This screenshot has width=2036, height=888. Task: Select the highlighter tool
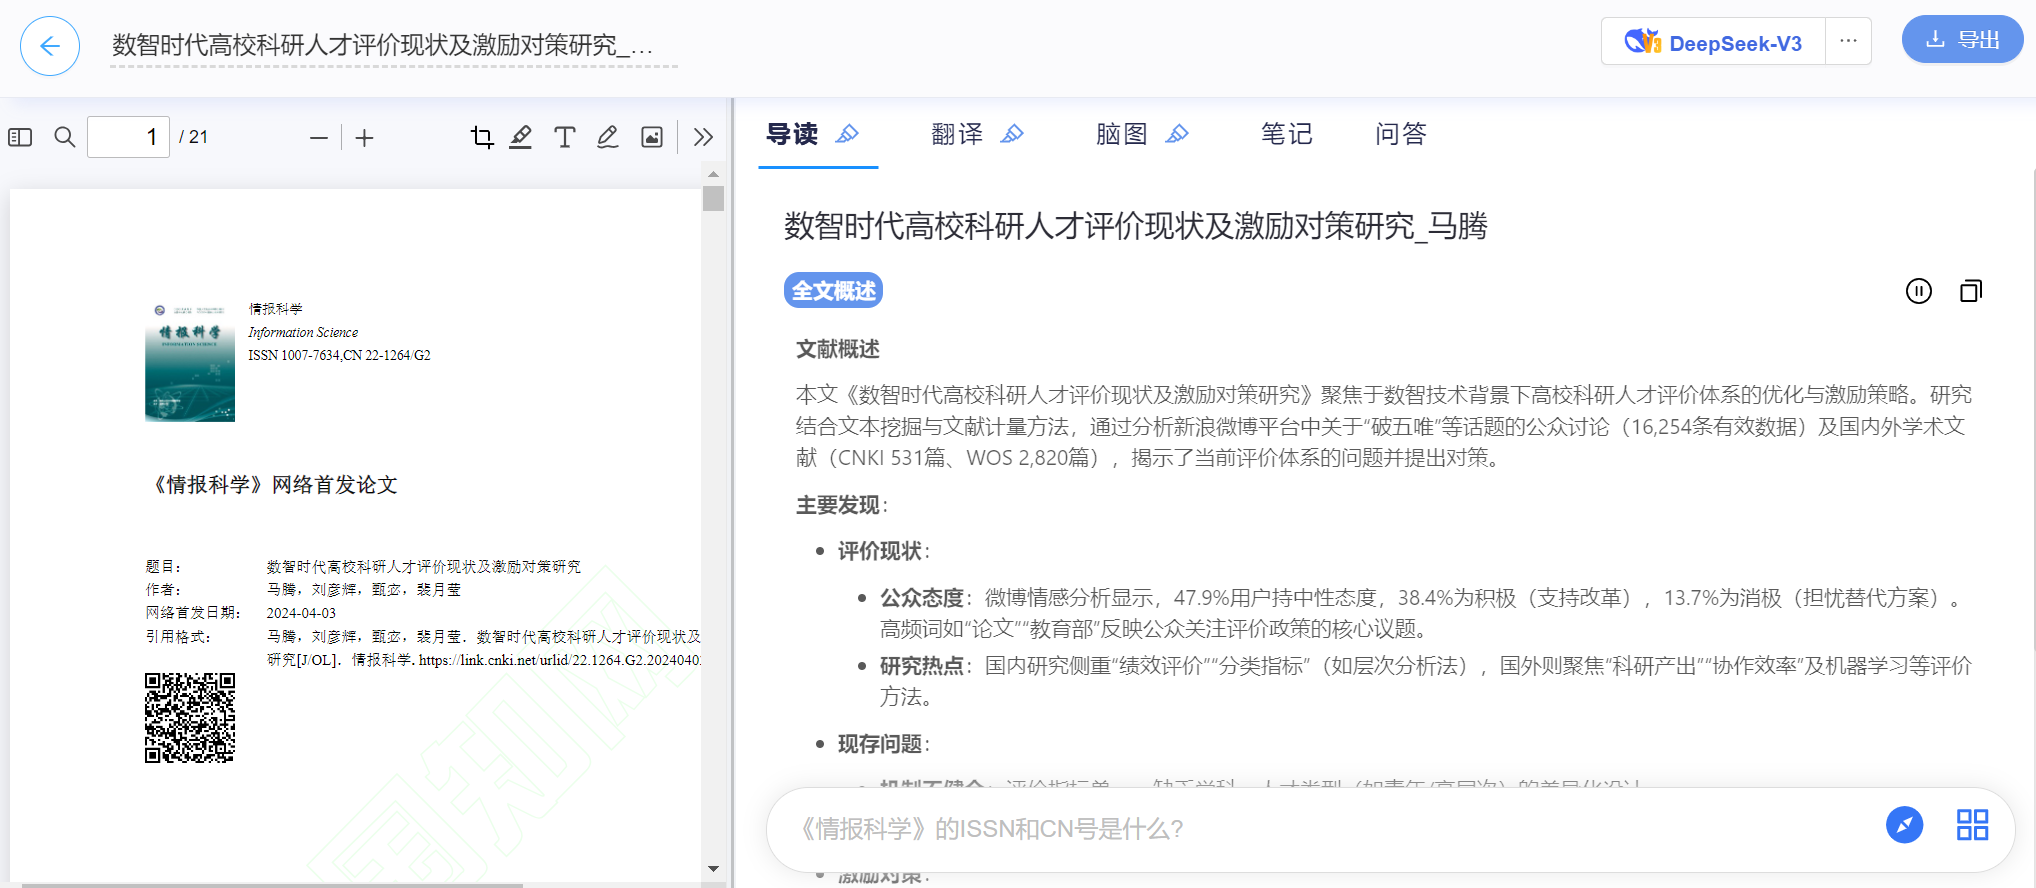(521, 137)
